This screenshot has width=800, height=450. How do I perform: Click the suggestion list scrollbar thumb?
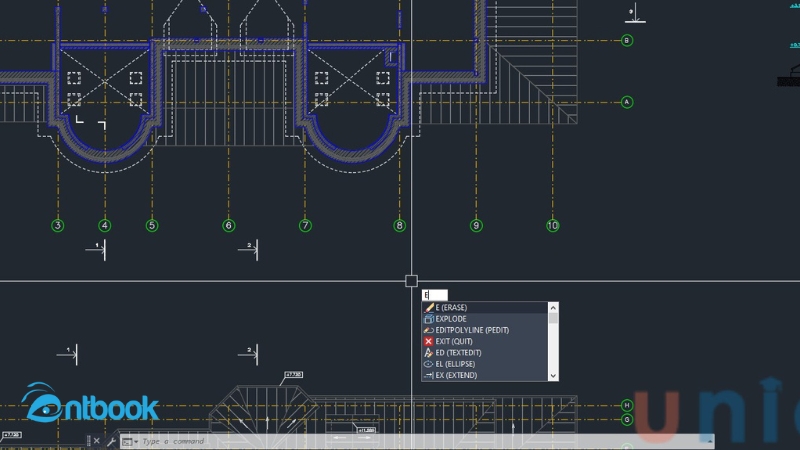click(x=553, y=318)
